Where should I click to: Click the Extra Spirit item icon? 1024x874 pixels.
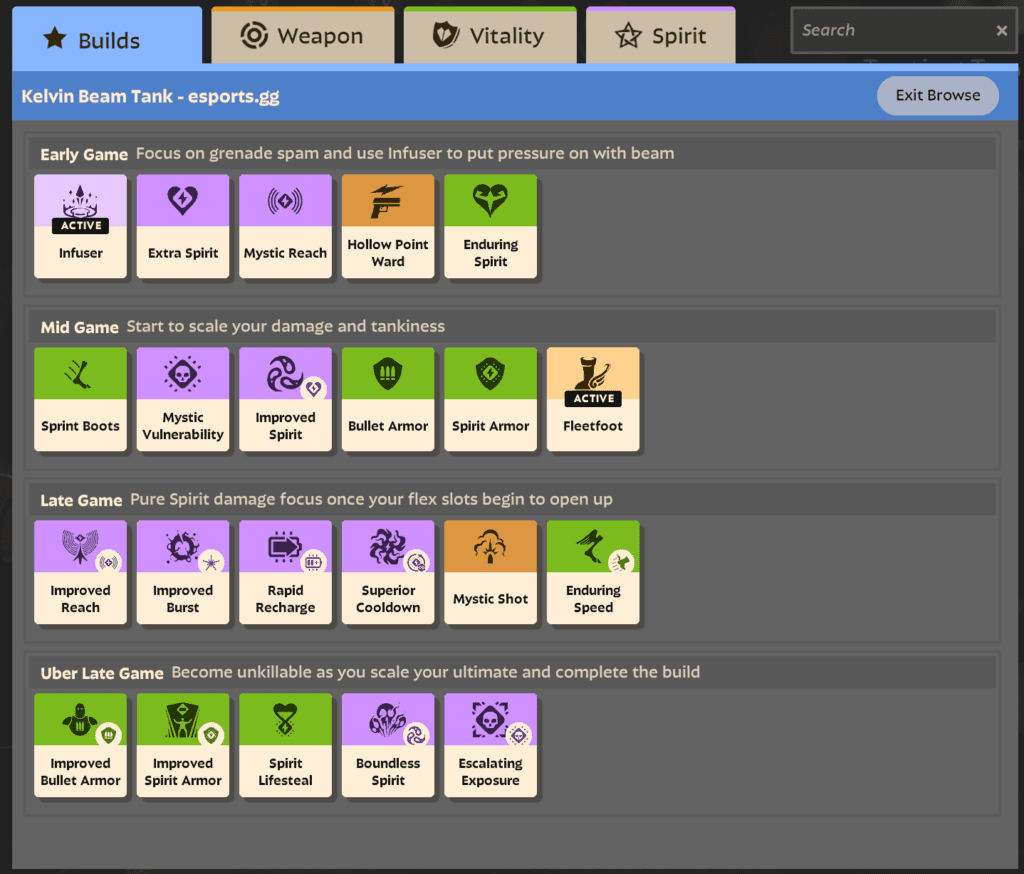click(x=183, y=225)
